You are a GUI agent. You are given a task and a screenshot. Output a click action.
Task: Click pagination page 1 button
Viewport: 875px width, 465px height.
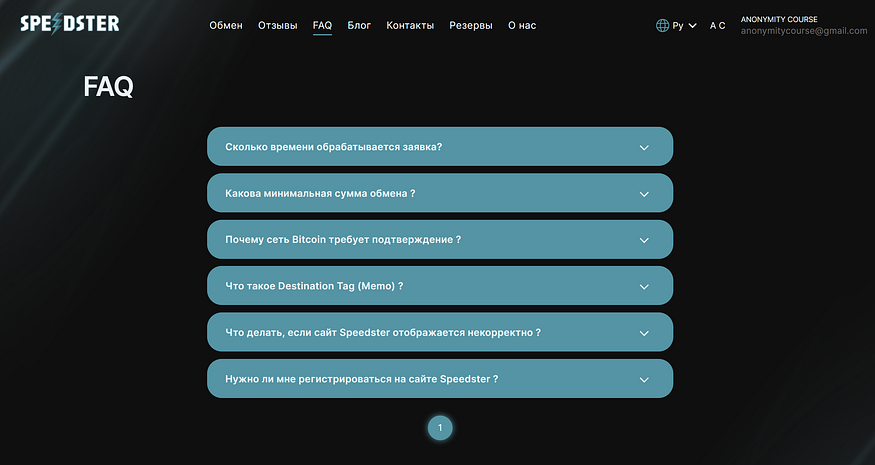[x=440, y=428]
